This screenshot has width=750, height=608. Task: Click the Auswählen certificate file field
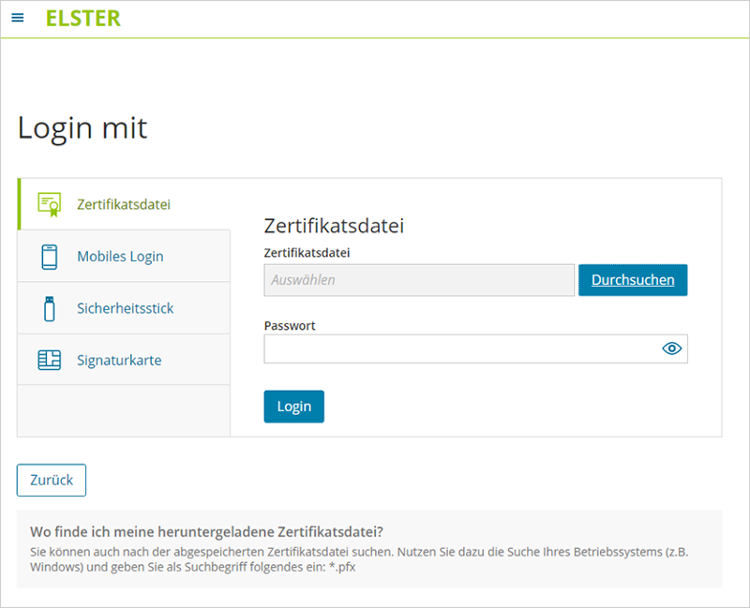pos(419,280)
